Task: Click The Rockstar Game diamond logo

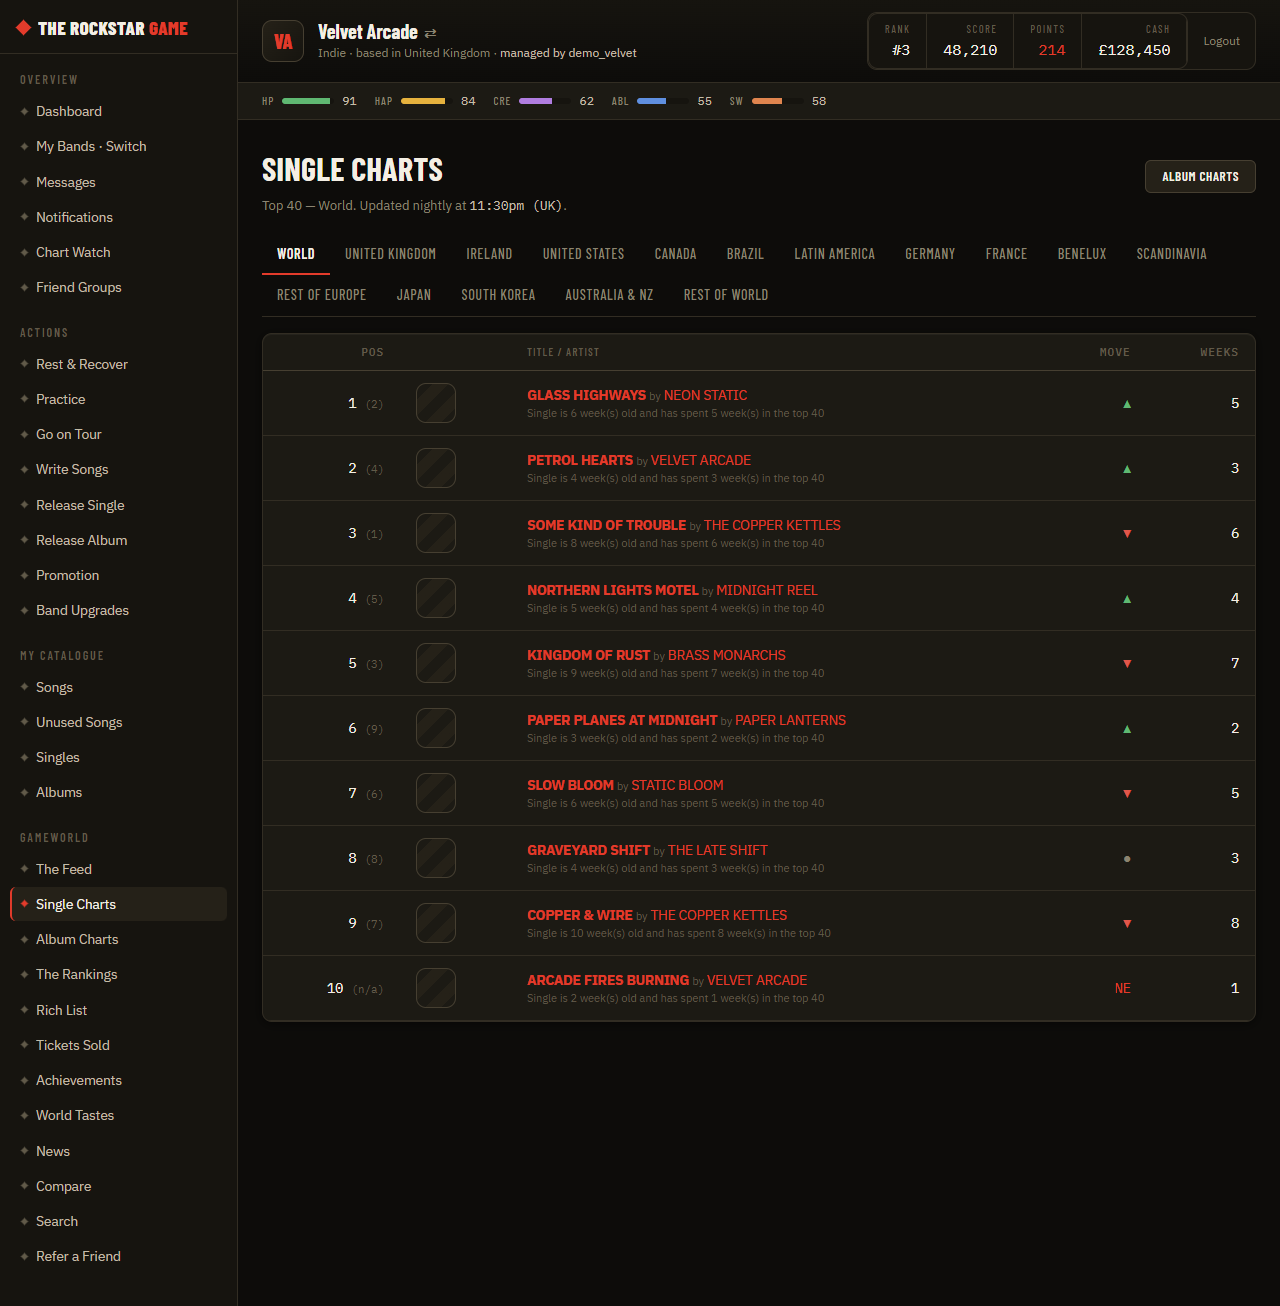Action: pyautogui.click(x=24, y=28)
